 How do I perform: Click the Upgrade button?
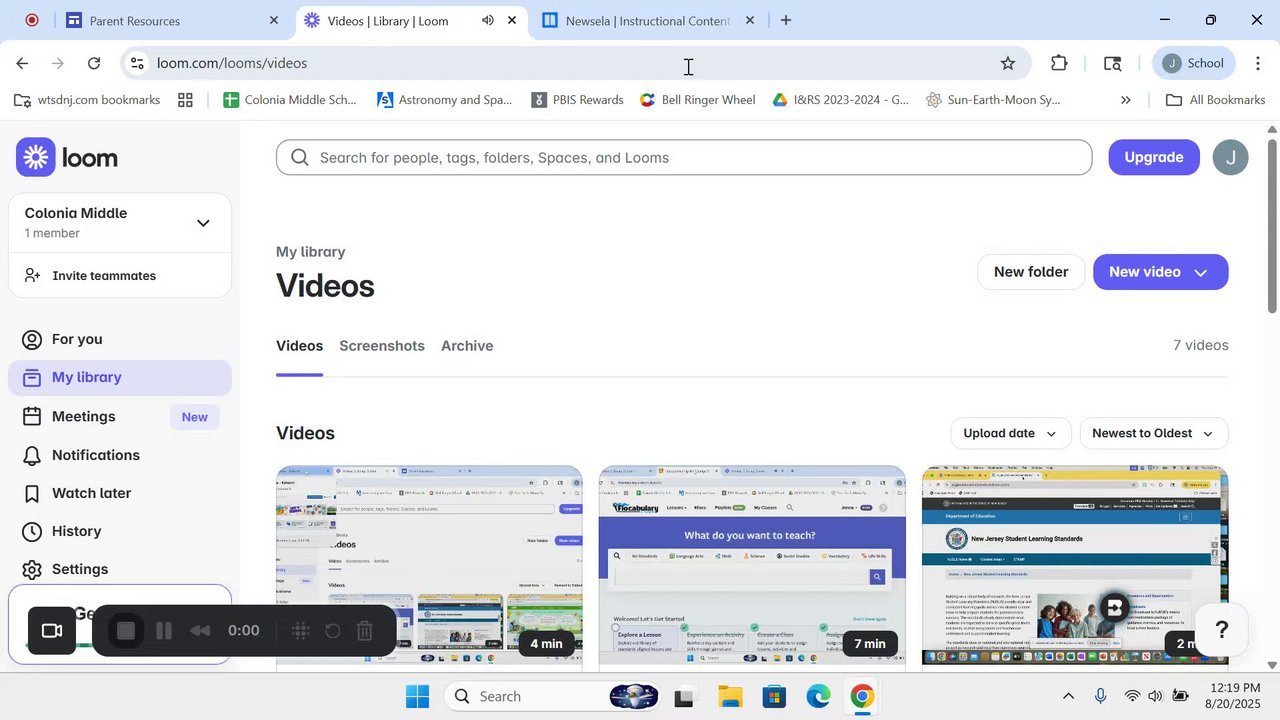point(1153,157)
